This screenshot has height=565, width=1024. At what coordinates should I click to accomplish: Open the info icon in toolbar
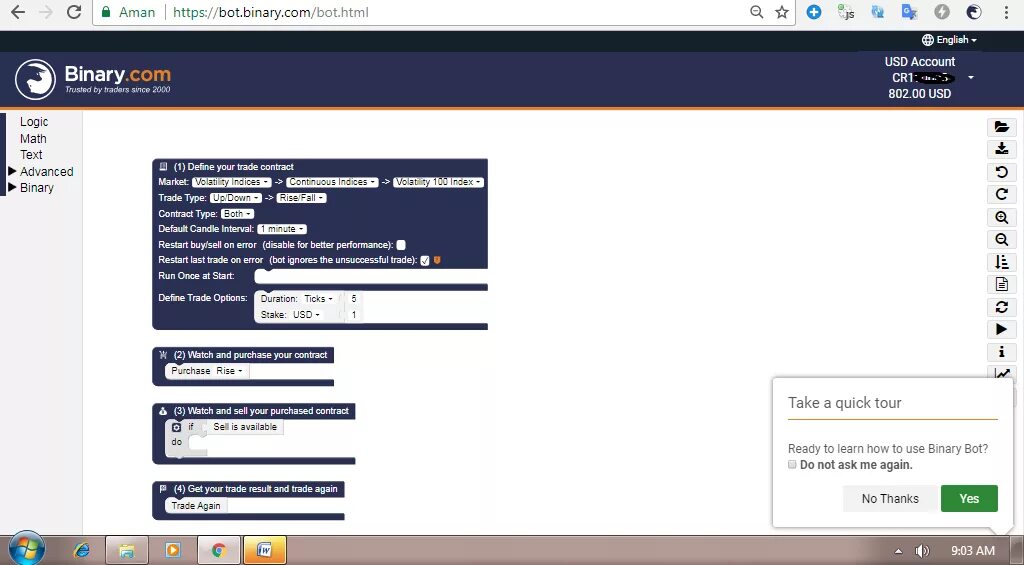click(1002, 352)
